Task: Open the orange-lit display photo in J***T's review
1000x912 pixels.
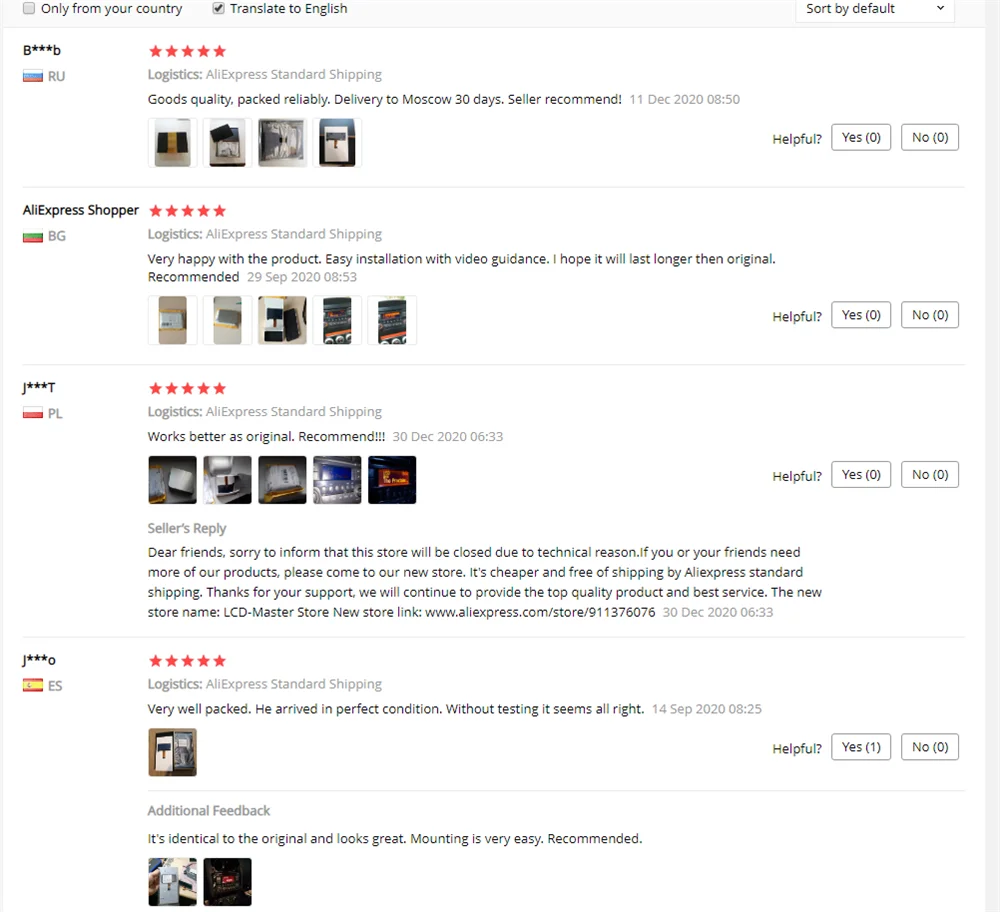Action: click(392, 480)
